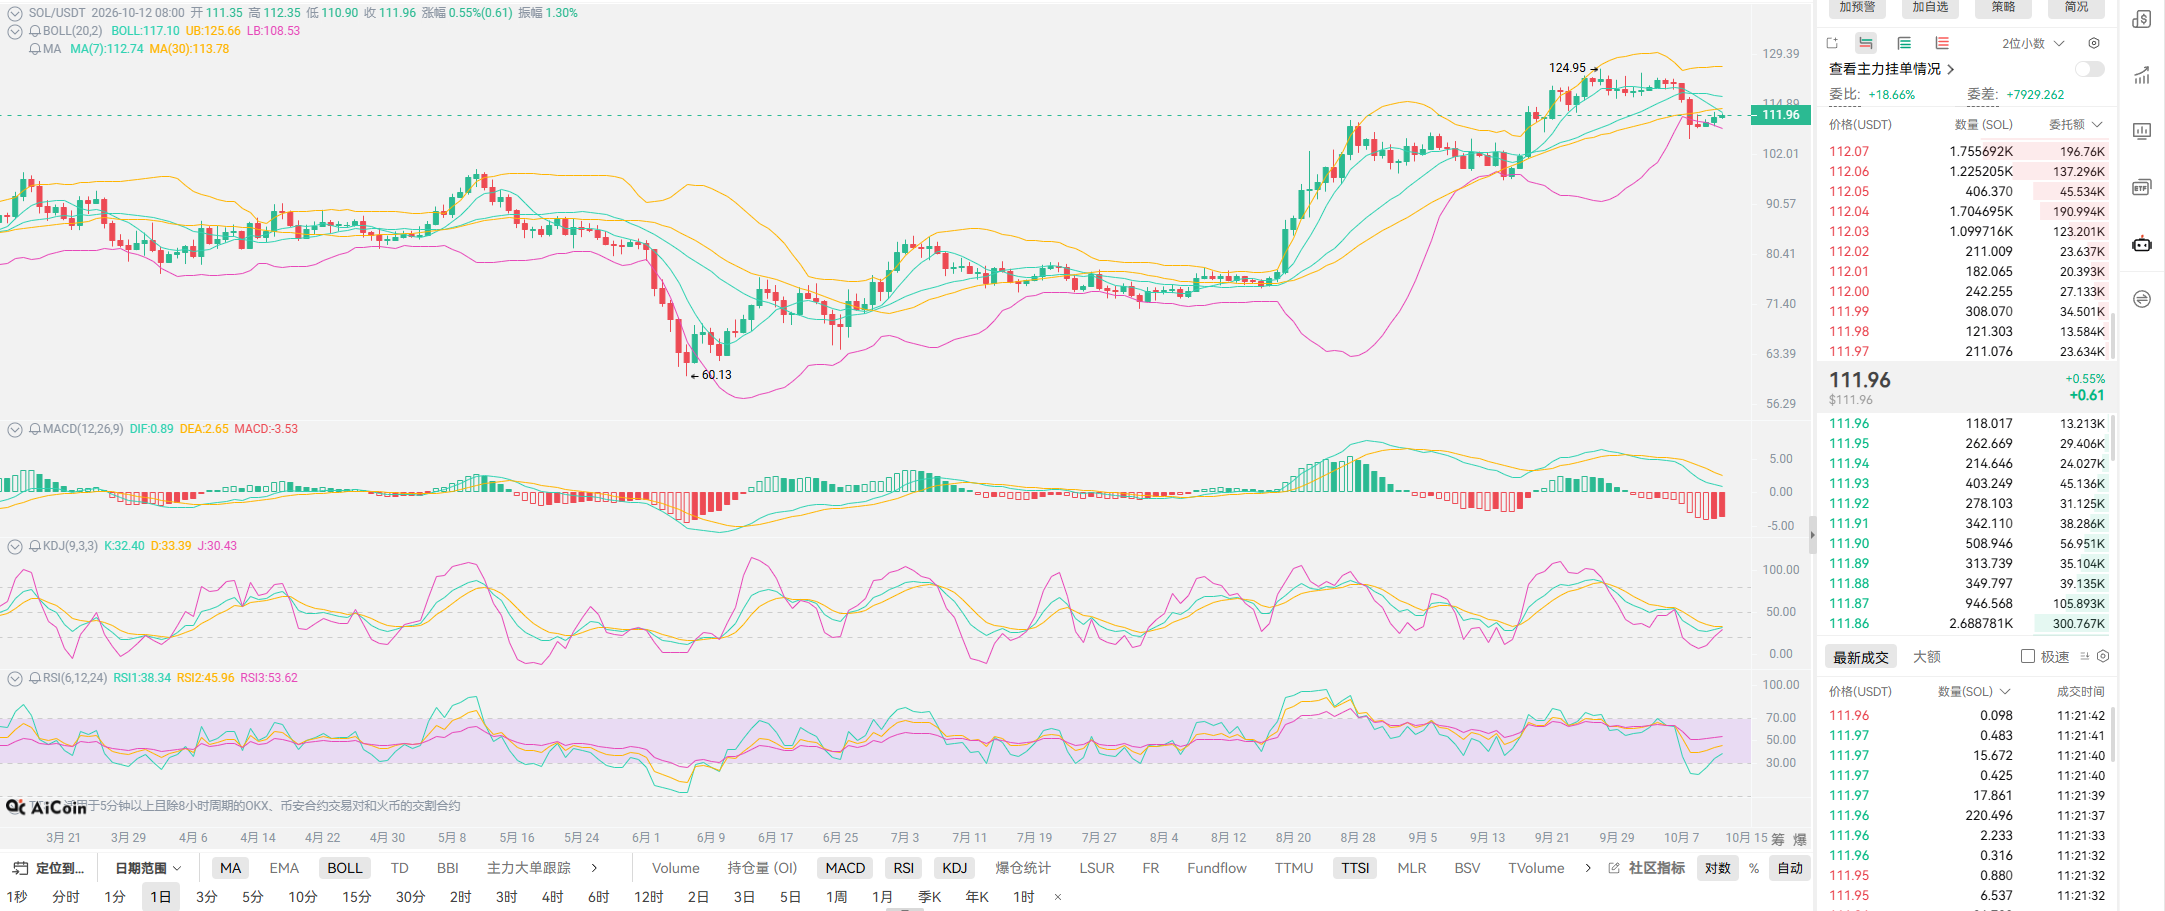Open order book settings gear
Viewport: 2165px width, 911px height.
[x=2094, y=43]
